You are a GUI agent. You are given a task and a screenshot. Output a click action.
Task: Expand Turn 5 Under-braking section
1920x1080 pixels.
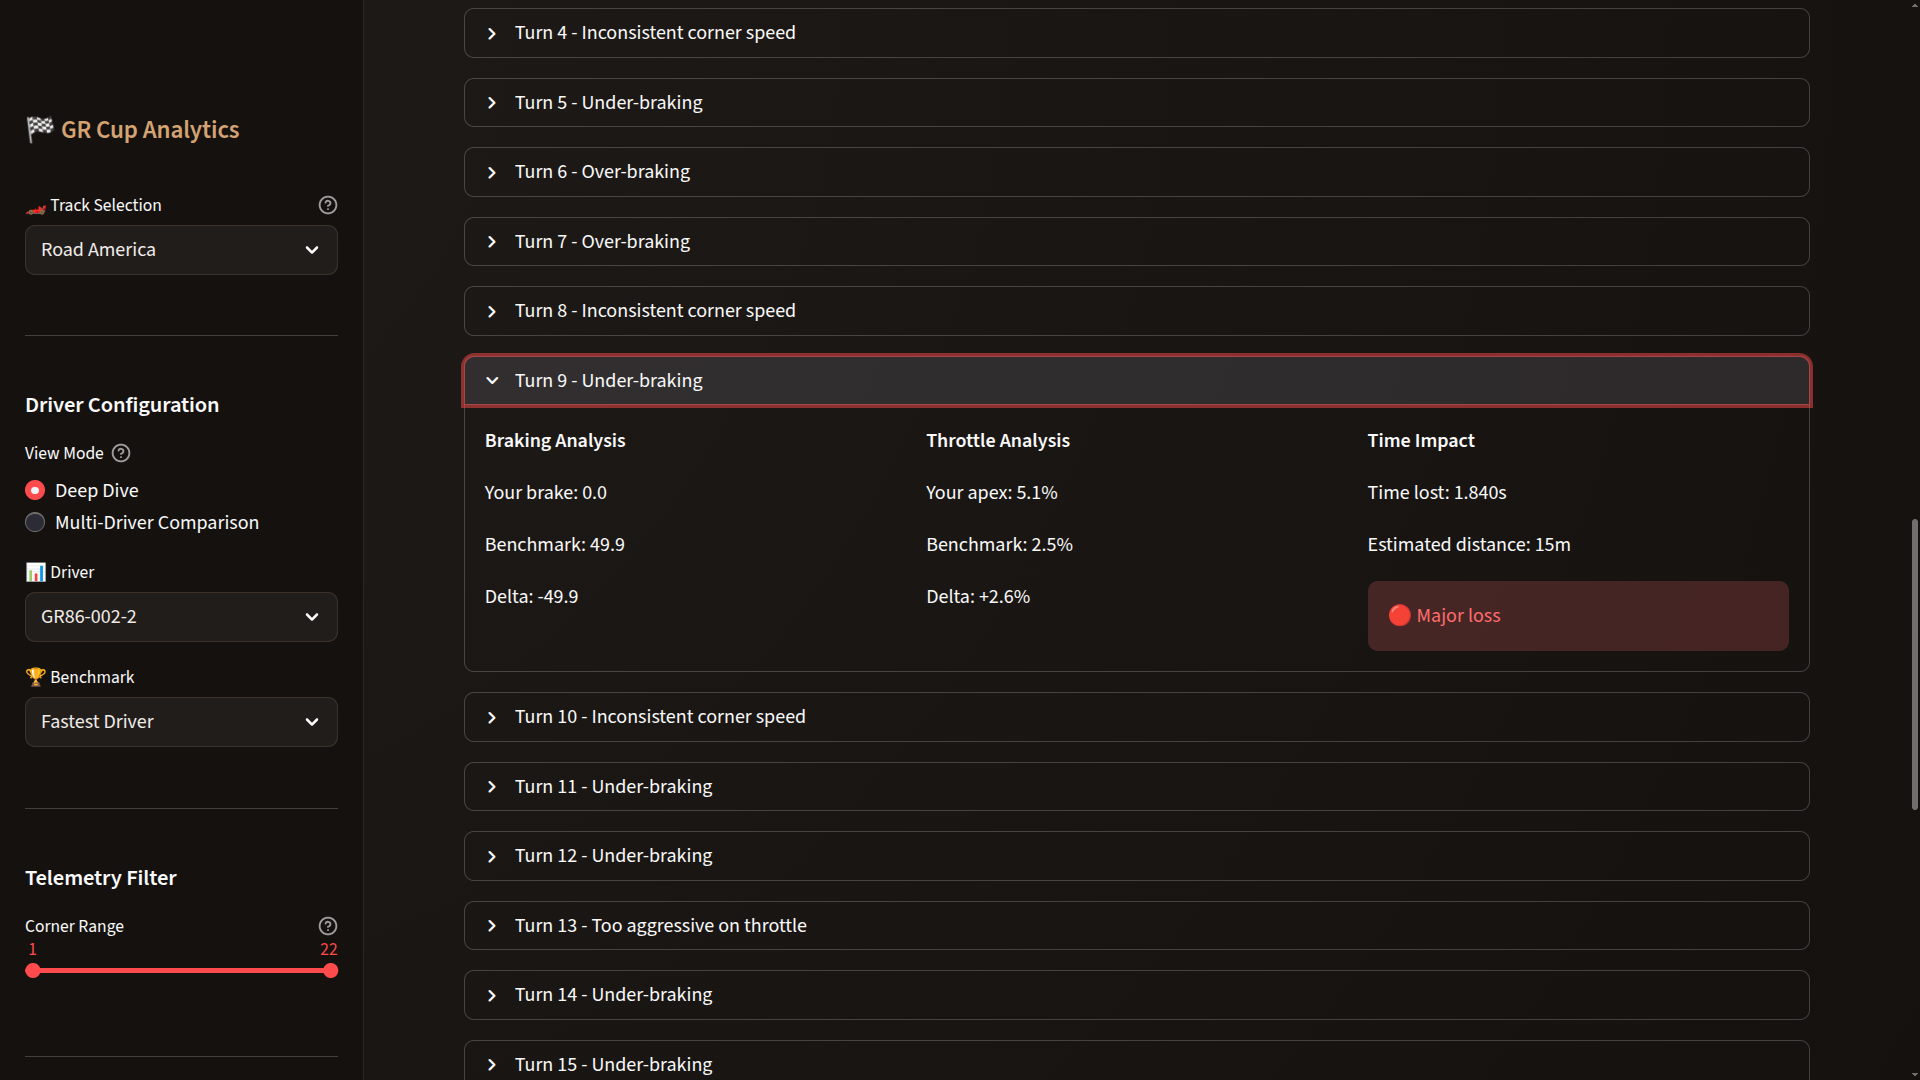click(x=608, y=103)
